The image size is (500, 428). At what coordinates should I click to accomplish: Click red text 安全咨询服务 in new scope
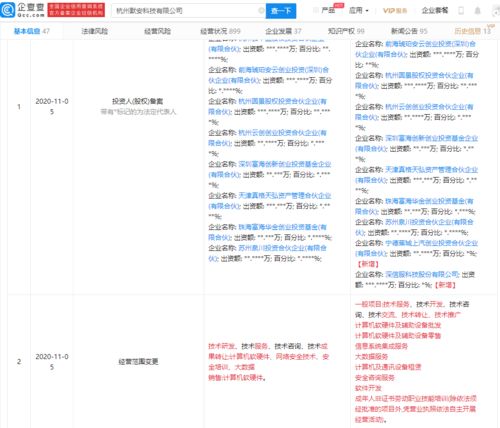click(x=375, y=378)
